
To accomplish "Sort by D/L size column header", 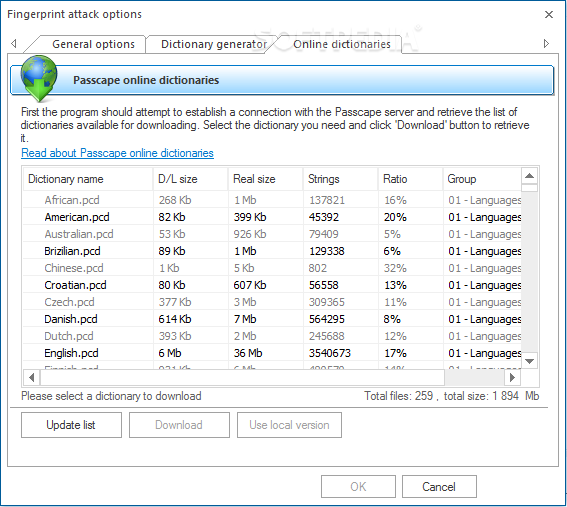I will tap(191, 179).
